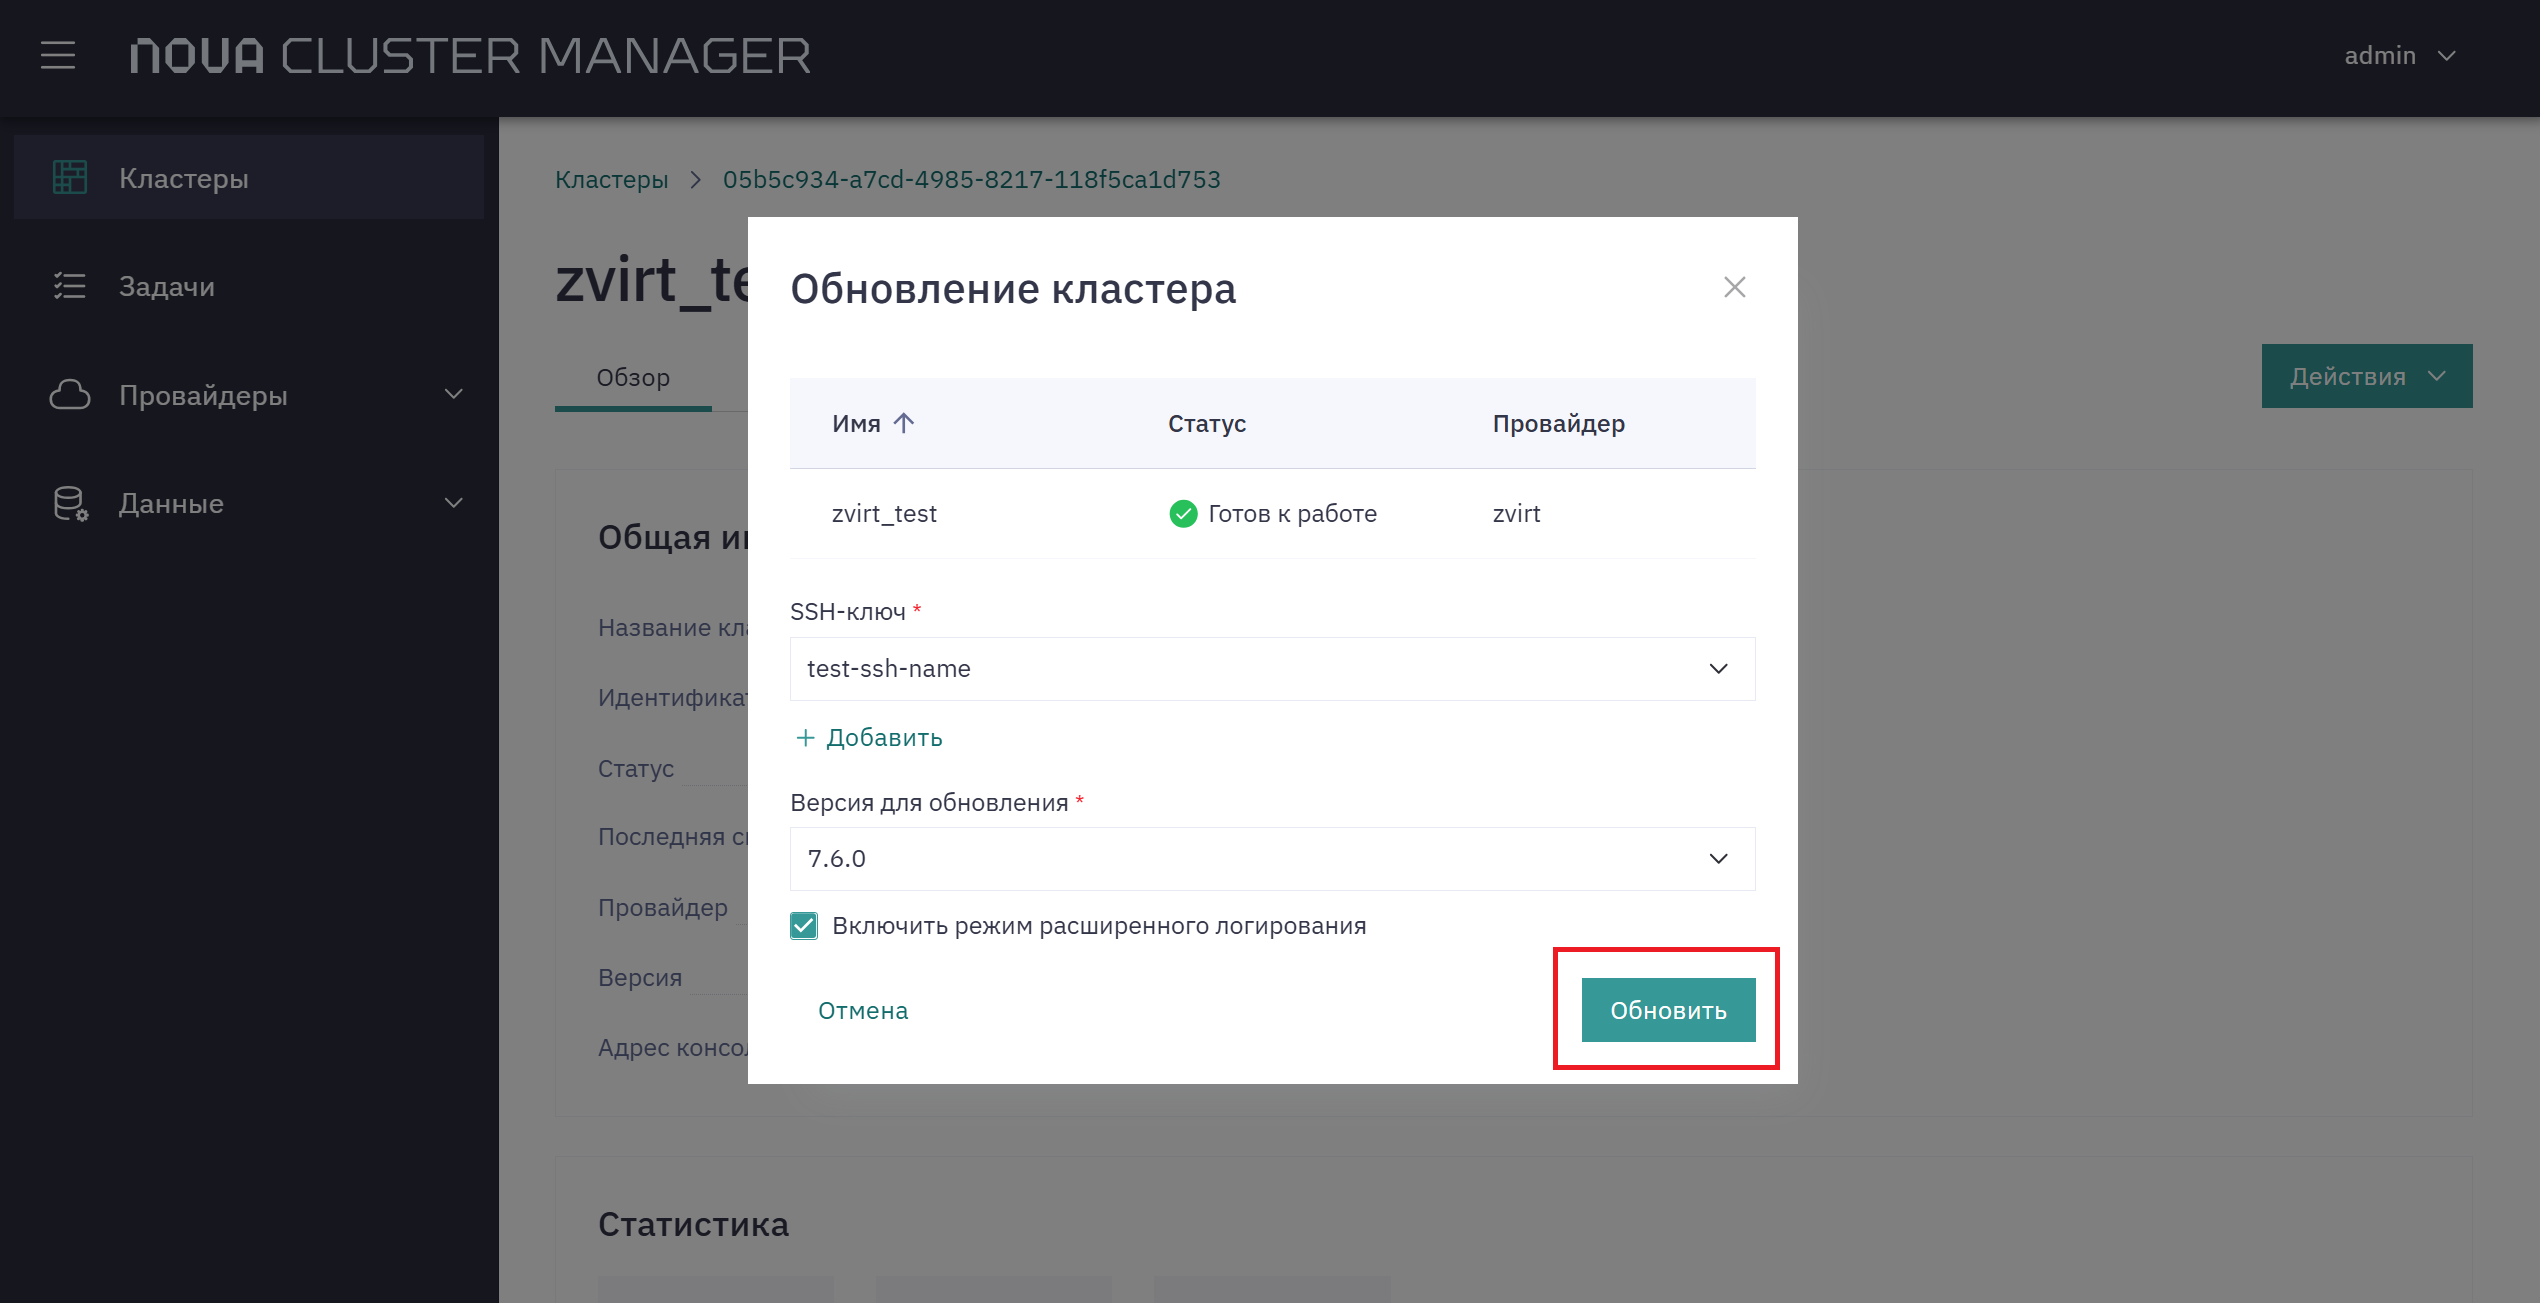
Task: Open the admin user menu
Action: [x=2400, y=55]
